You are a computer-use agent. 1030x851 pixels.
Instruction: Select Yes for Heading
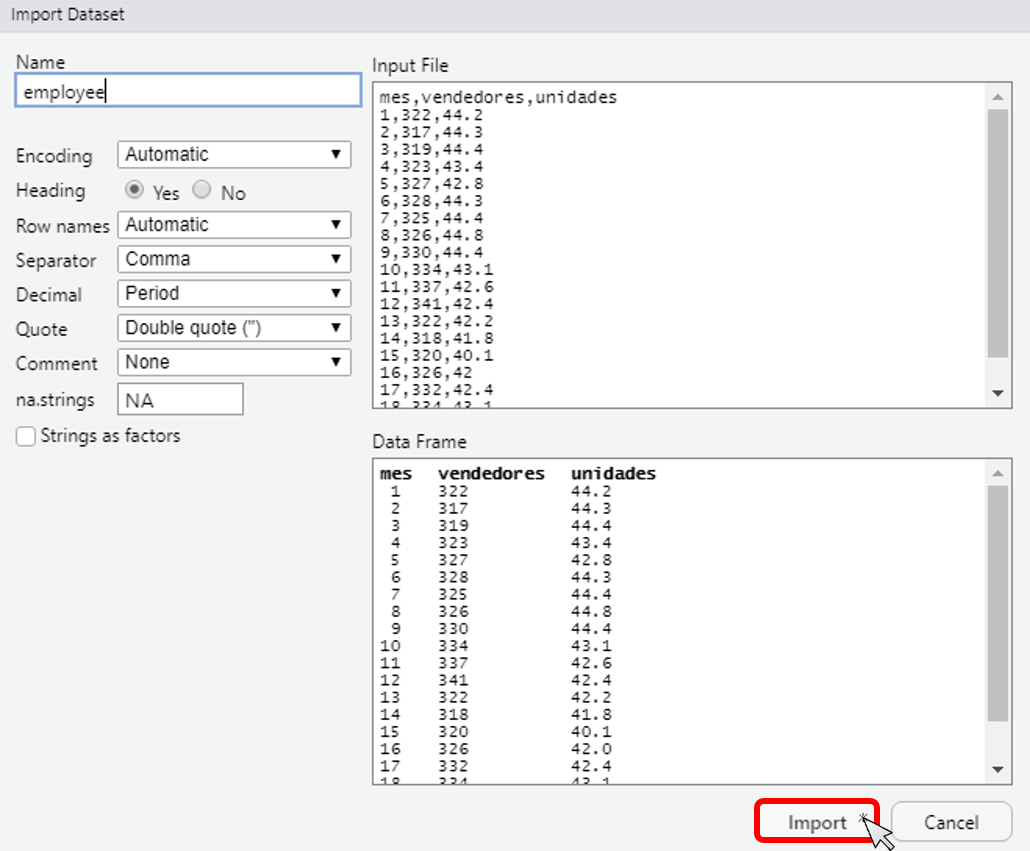click(x=135, y=190)
